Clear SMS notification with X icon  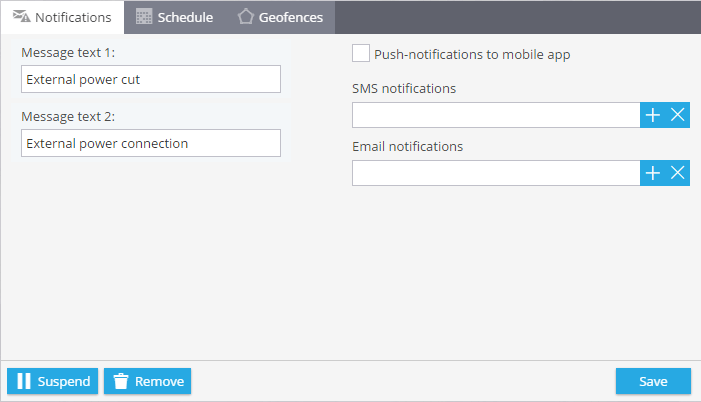(x=678, y=115)
